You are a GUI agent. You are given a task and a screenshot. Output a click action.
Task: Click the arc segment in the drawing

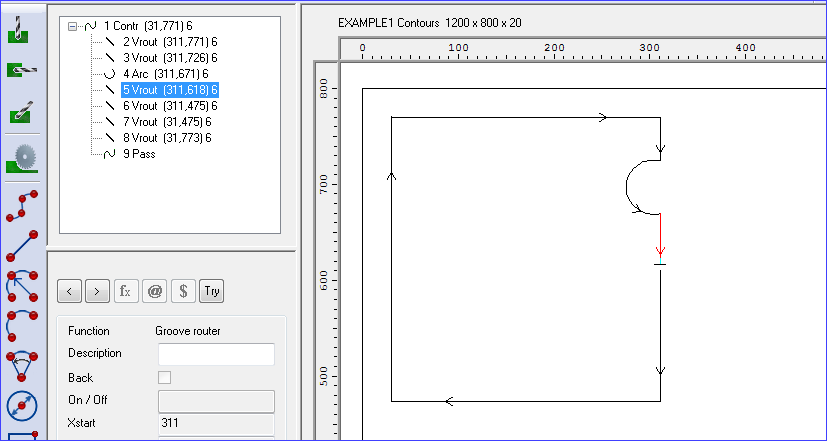pyautogui.click(x=628, y=187)
